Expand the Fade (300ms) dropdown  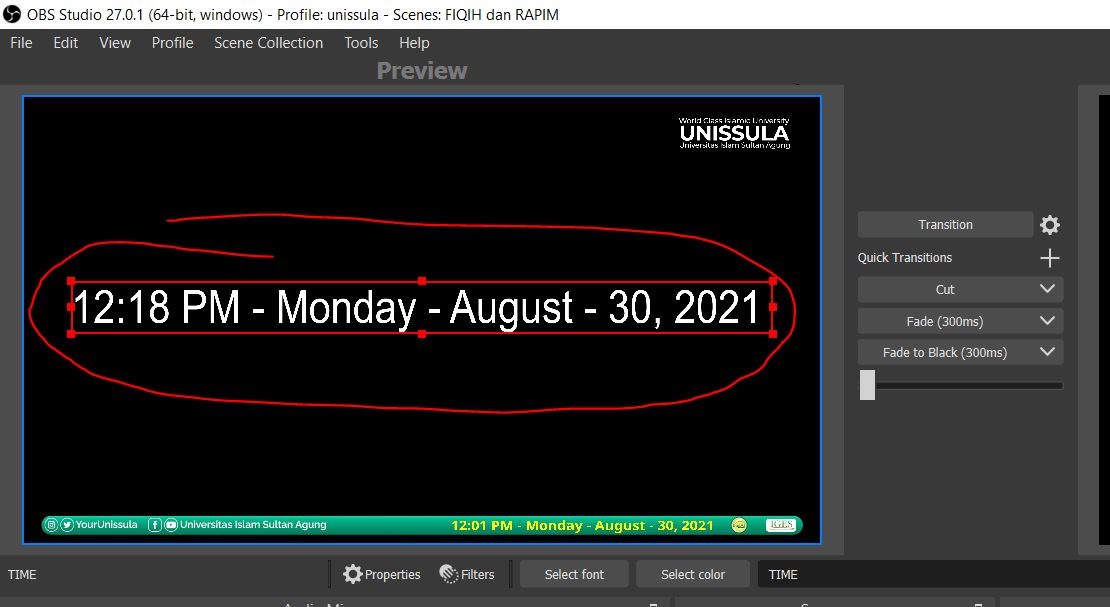click(x=1047, y=320)
